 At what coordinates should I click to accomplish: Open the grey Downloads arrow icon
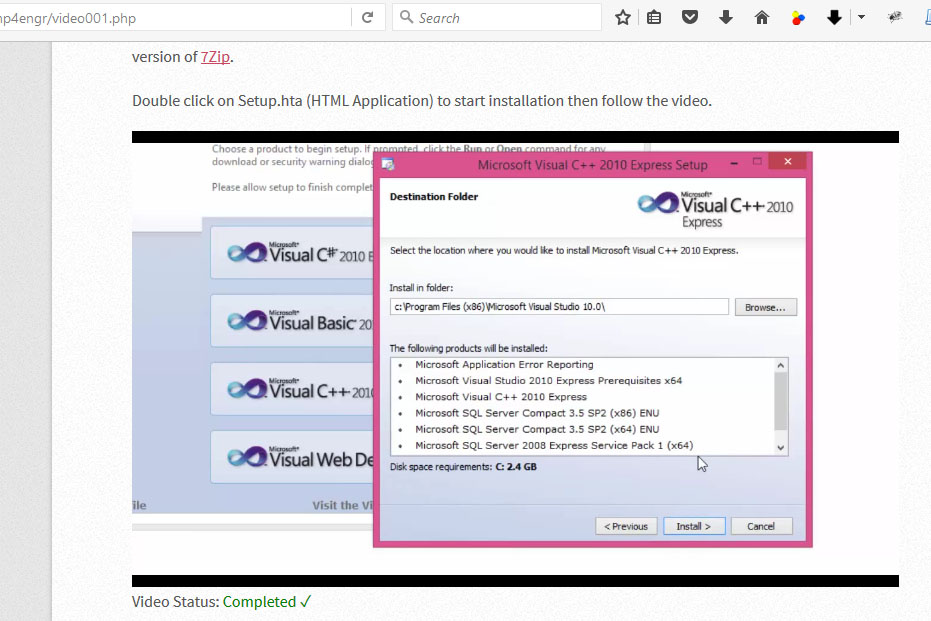tap(726, 18)
